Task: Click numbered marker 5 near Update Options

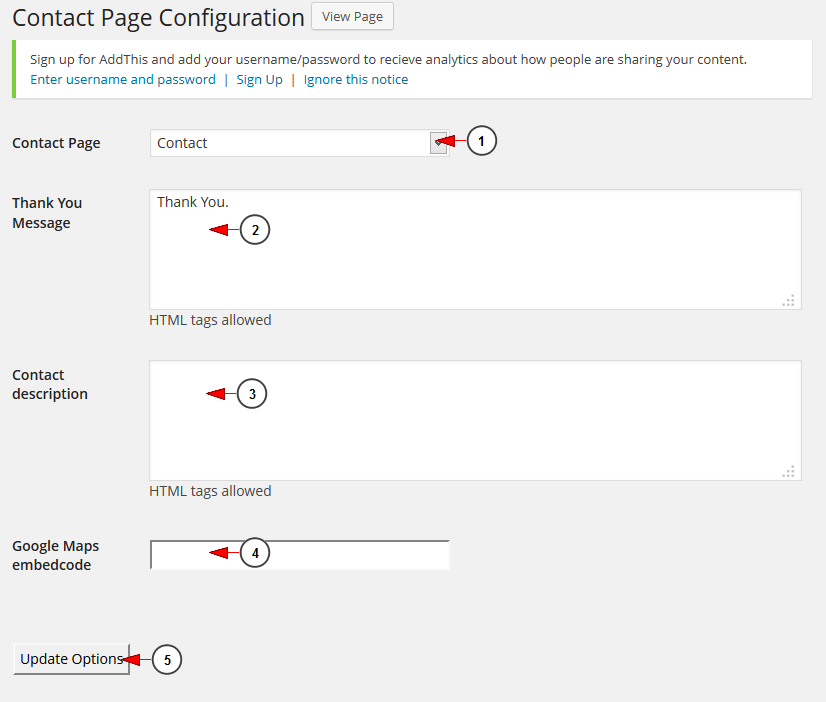Action: [167, 659]
